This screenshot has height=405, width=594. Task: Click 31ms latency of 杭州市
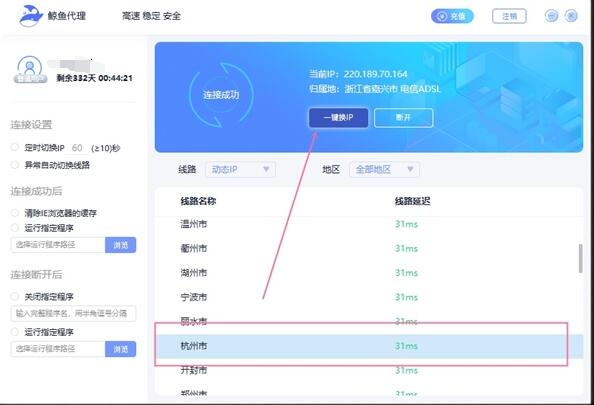406,346
